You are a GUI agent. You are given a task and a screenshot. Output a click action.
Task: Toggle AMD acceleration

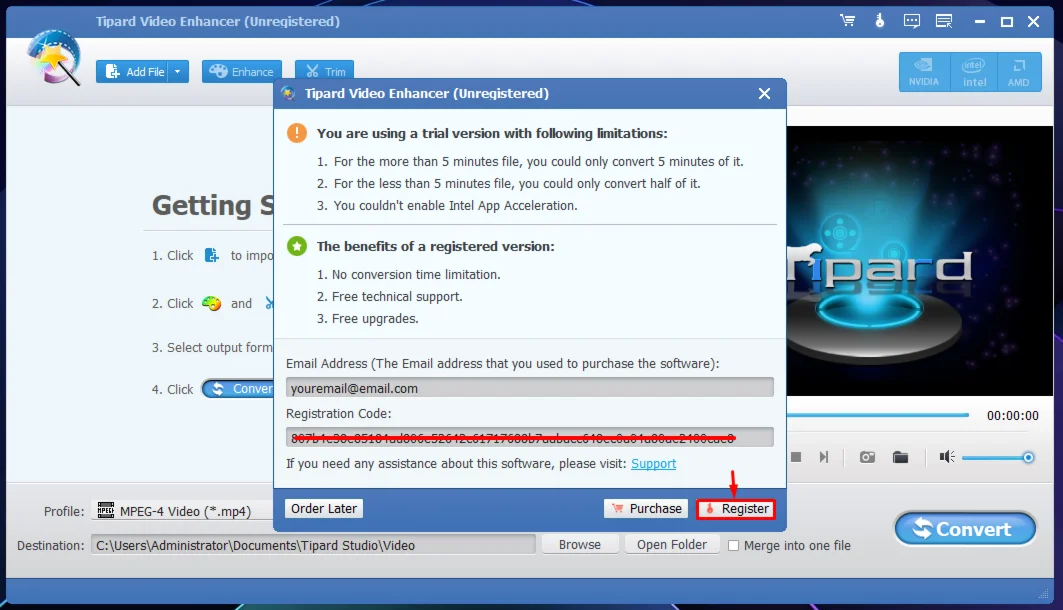tap(1019, 72)
